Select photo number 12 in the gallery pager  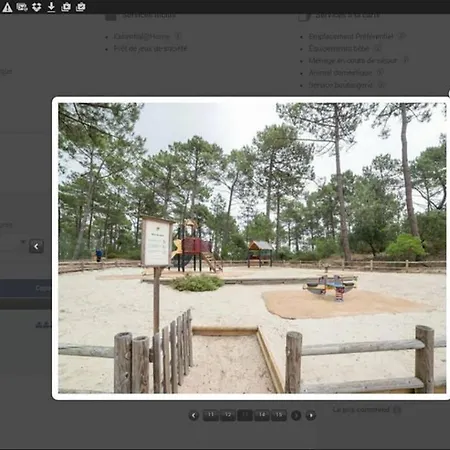coord(228,415)
